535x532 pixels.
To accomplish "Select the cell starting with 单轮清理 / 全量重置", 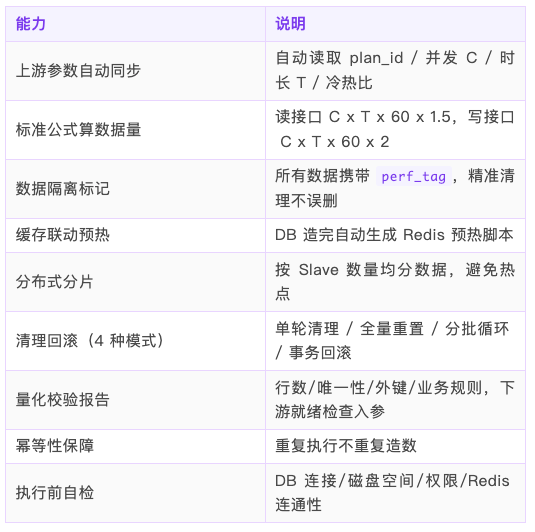I will pyautogui.click(x=395, y=341).
